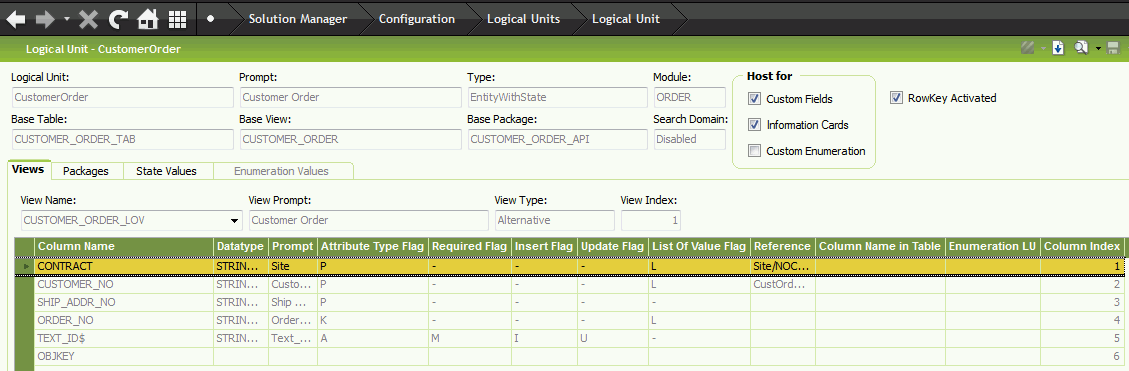Select the ORDER_NO row in the table
This screenshot has height=371, width=1129.
click(569, 320)
